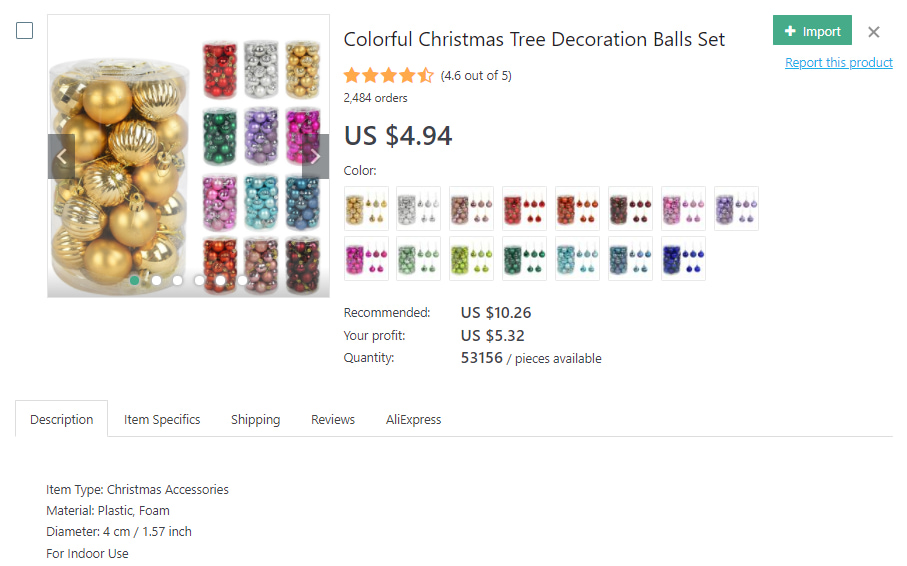Choose the silver color option
Screen dimensions: 907x566
click(419, 208)
